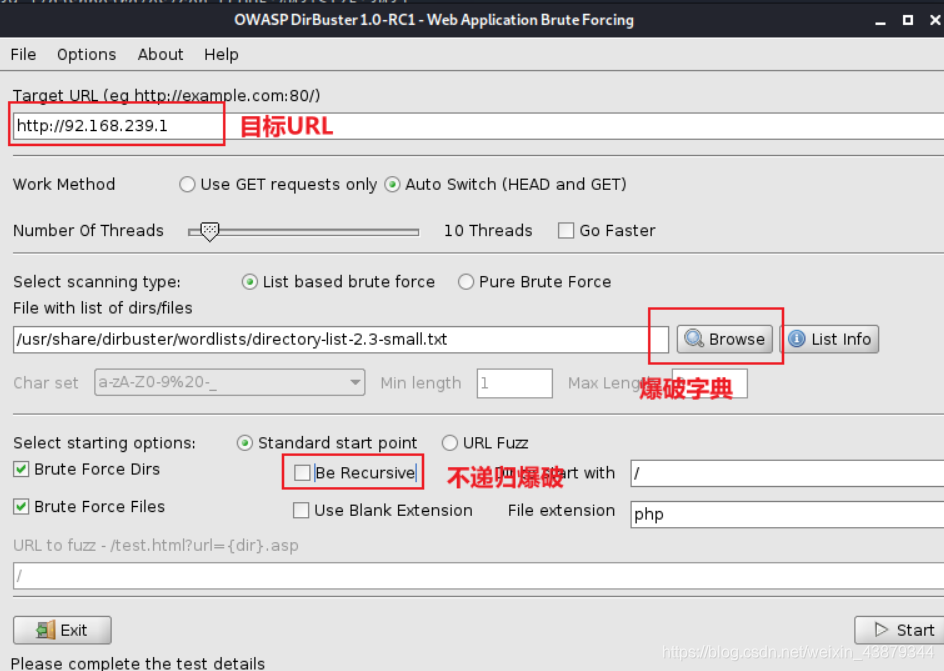944x671 pixels.
Task: Select Pure Brute Force option
Action: tap(465, 282)
